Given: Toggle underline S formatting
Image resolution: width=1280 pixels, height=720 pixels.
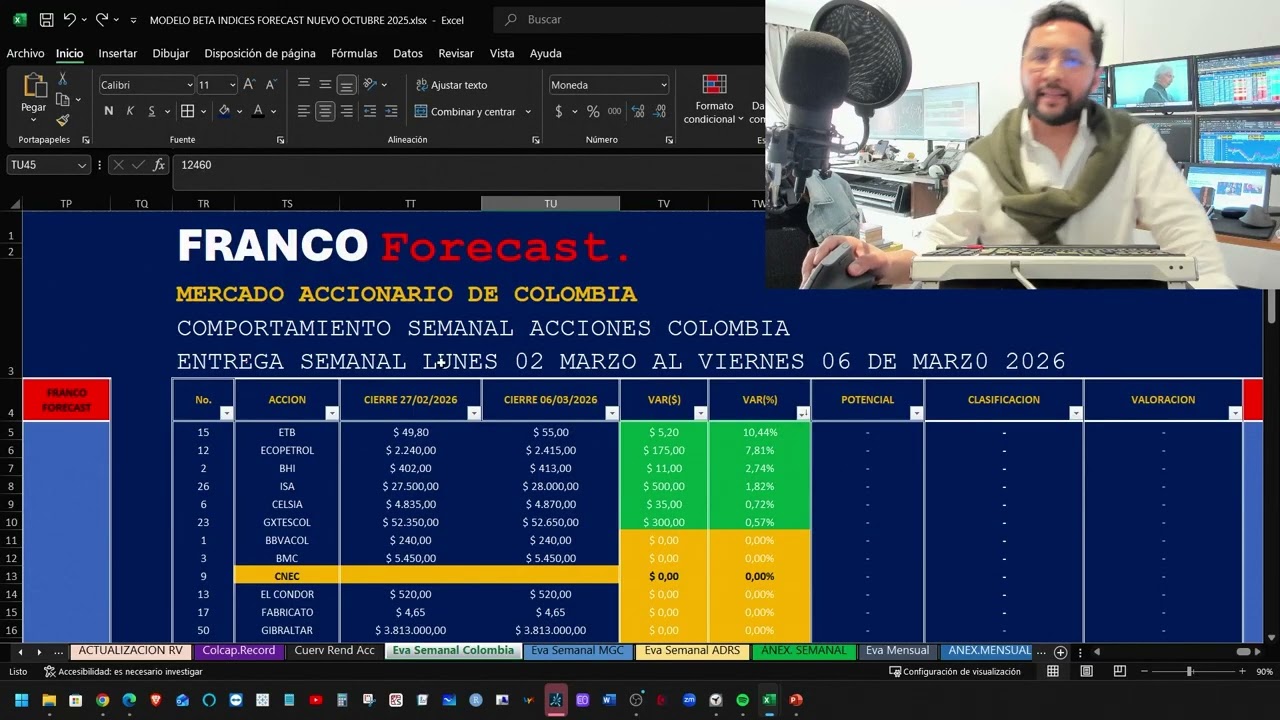Looking at the screenshot, I should click(x=152, y=111).
